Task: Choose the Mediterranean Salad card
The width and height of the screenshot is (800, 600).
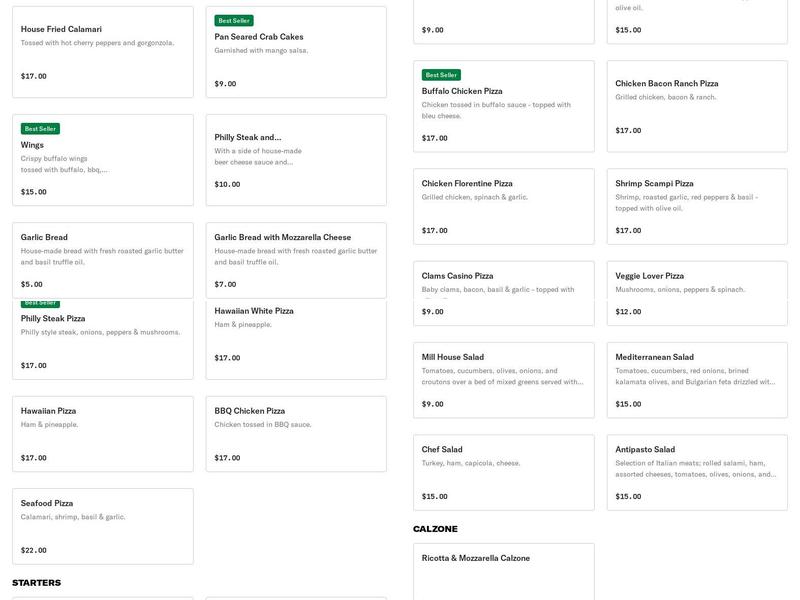Action: (697, 380)
